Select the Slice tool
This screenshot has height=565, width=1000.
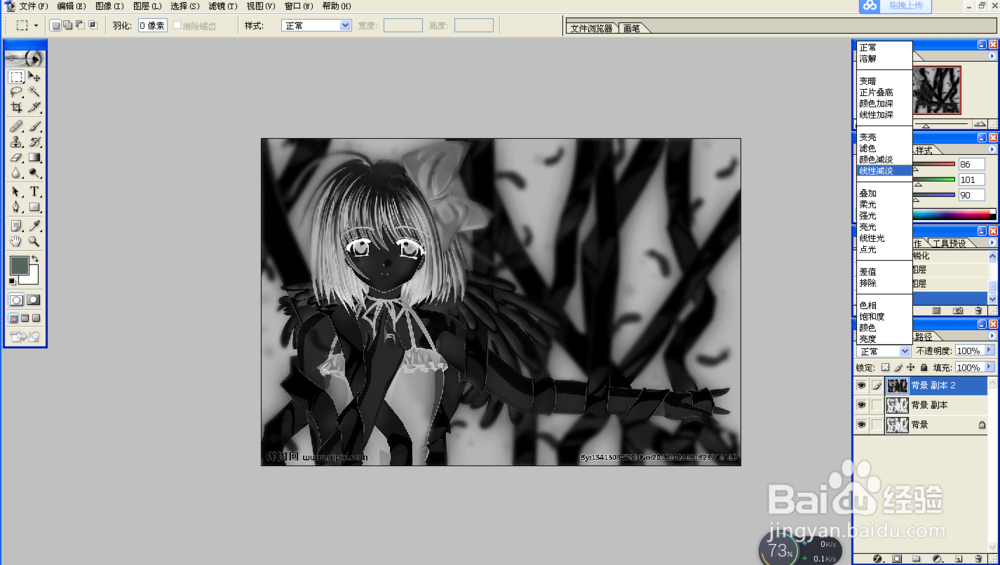[x=34, y=107]
